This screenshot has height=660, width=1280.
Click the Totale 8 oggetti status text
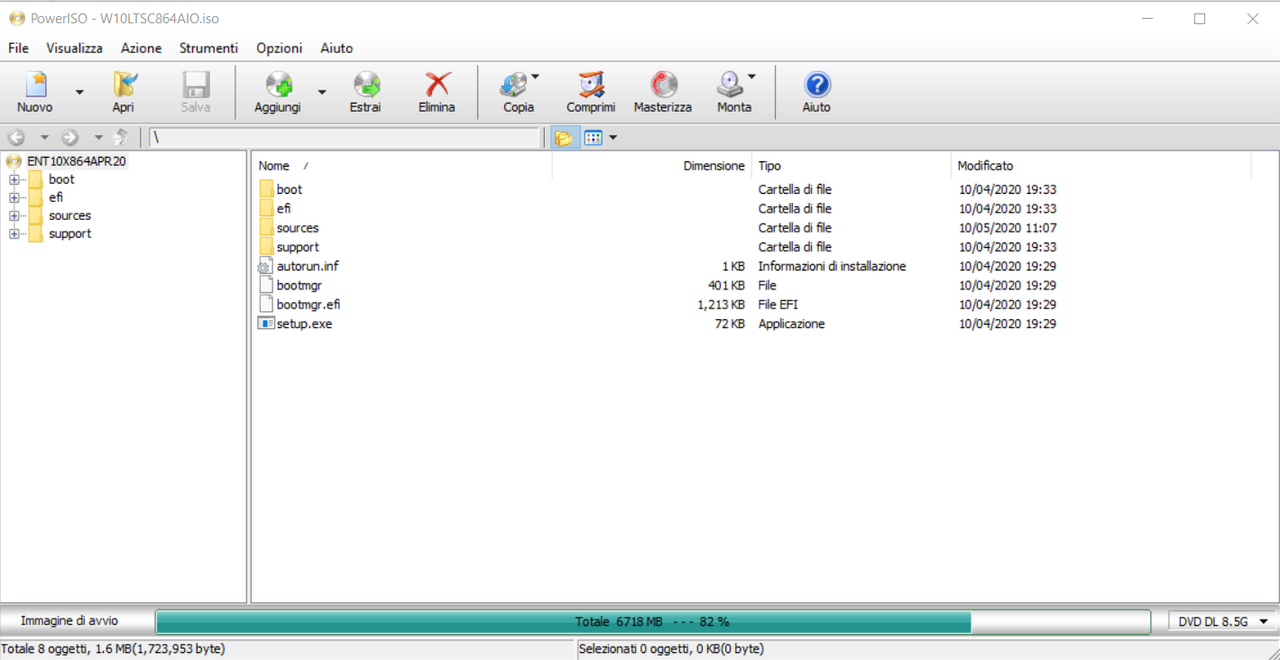[113, 649]
